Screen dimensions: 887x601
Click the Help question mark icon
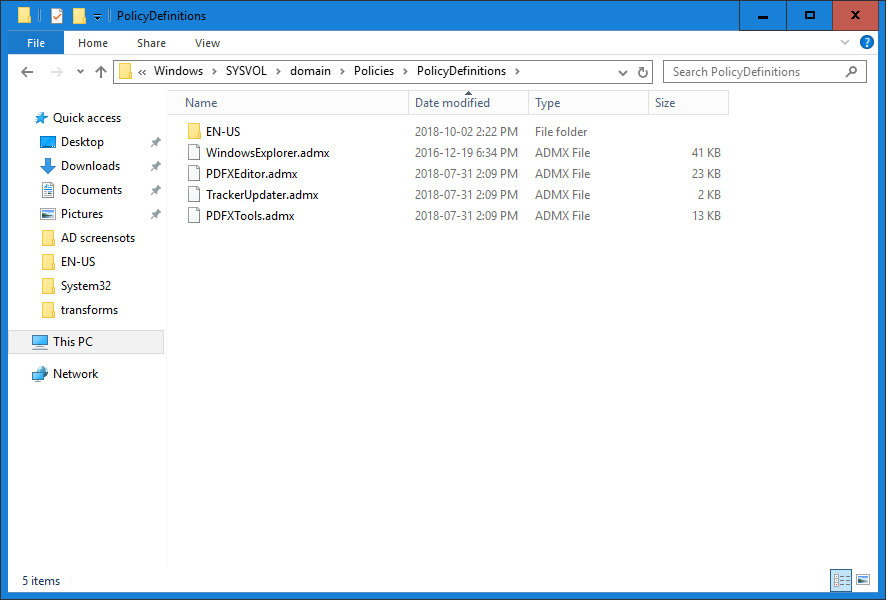(867, 43)
